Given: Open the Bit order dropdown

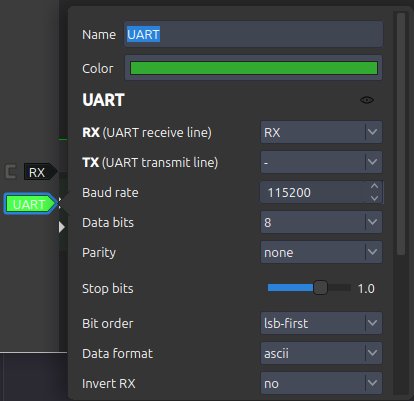Looking at the screenshot, I should (321, 323).
